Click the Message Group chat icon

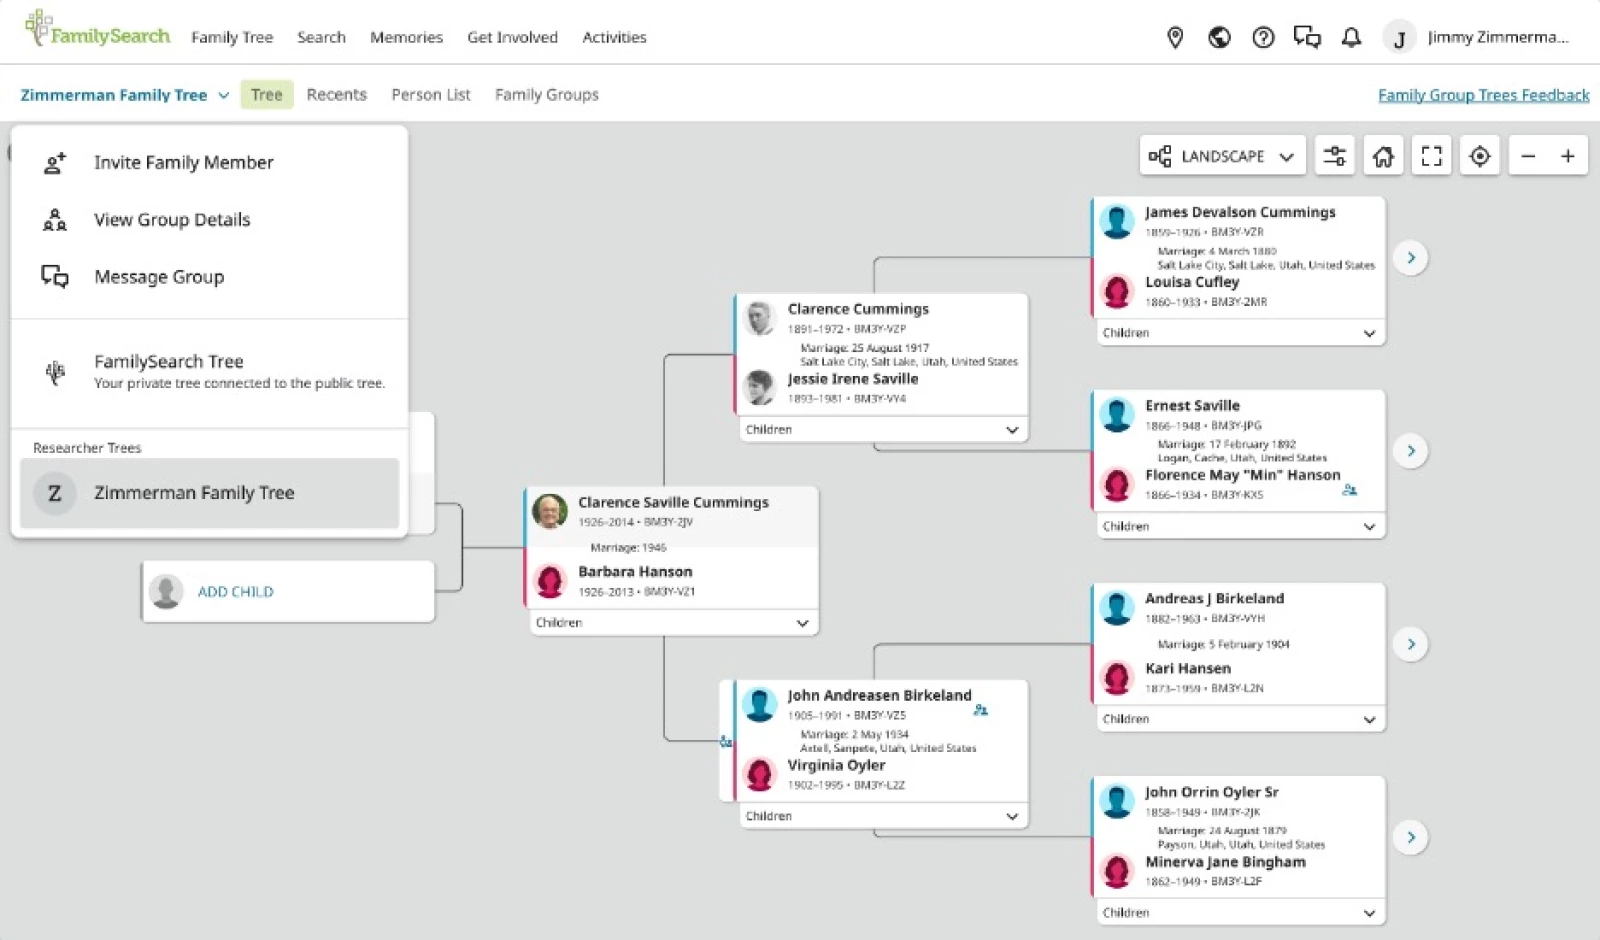pyautogui.click(x=55, y=277)
